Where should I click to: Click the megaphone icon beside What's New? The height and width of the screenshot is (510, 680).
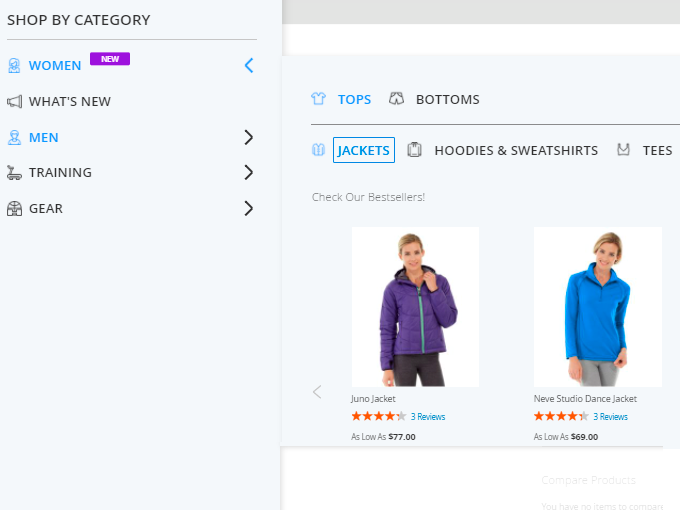point(14,101)
